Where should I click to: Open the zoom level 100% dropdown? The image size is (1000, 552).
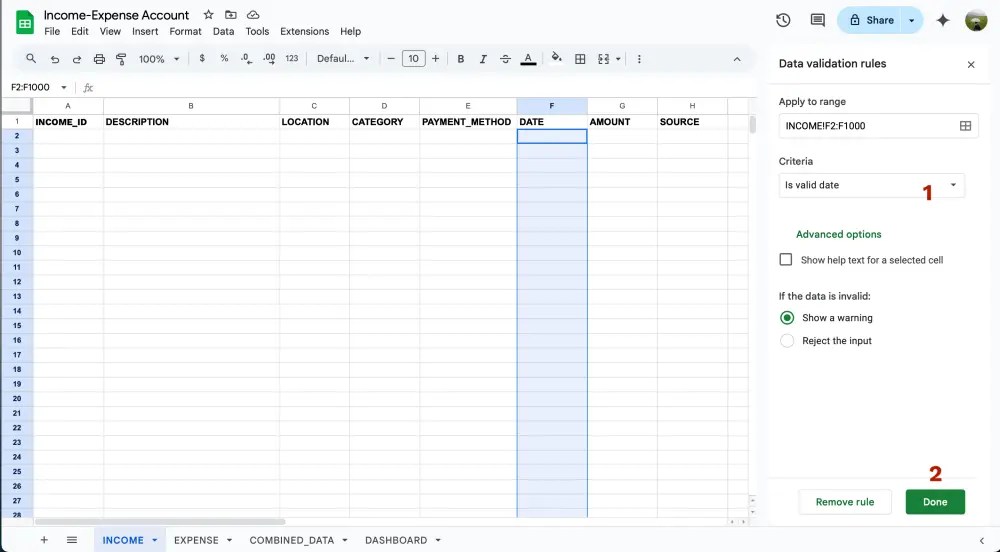tap(158, 59)
